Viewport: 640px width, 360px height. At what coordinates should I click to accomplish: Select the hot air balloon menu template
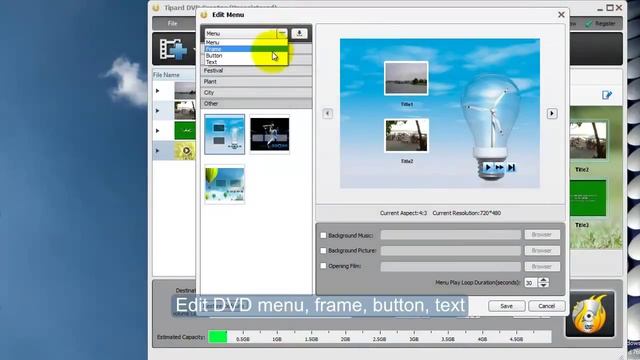point(224,184)
